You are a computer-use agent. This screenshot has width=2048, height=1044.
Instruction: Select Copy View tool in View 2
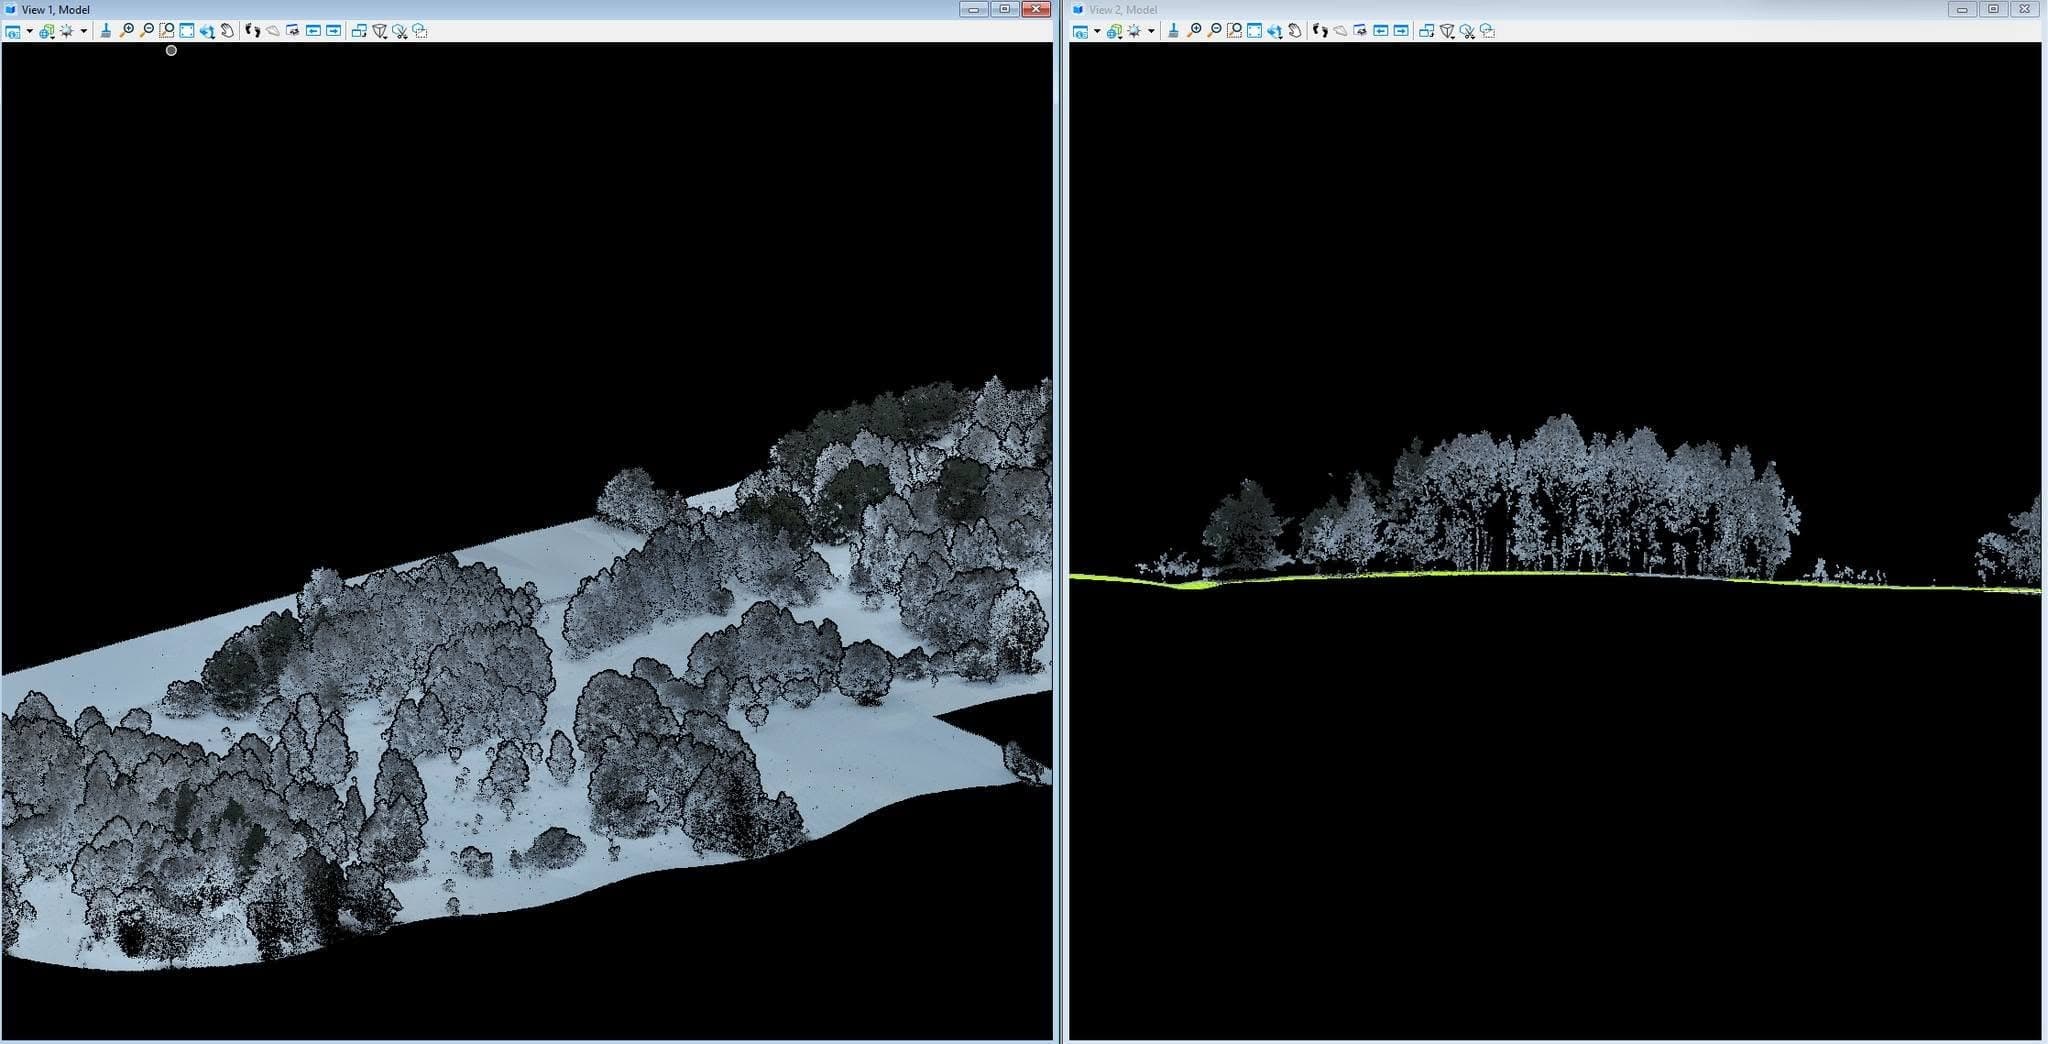pyautogui.click(x=1427, y=31)
